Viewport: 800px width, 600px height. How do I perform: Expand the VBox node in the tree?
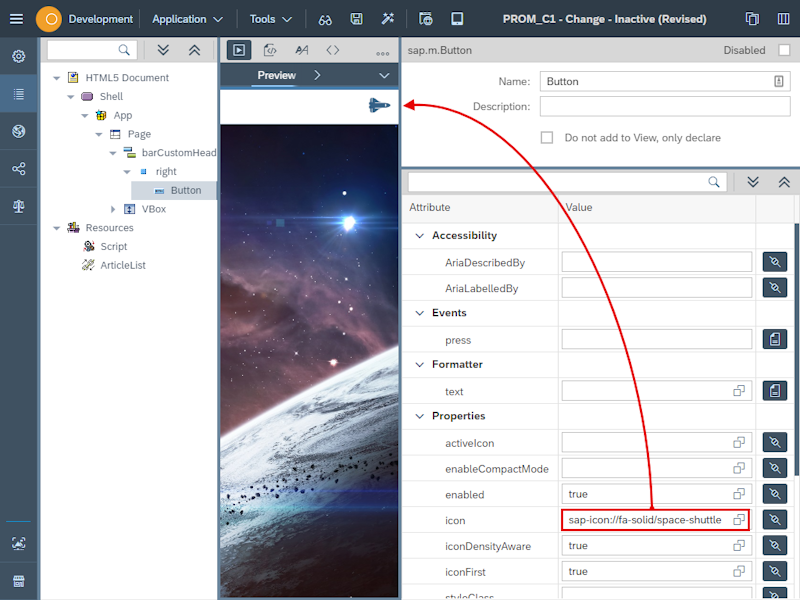(113, 208)
